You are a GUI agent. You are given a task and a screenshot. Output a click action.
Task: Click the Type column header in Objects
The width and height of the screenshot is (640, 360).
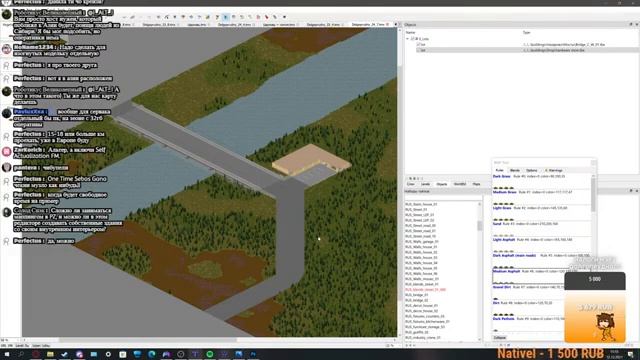point(527,32)
